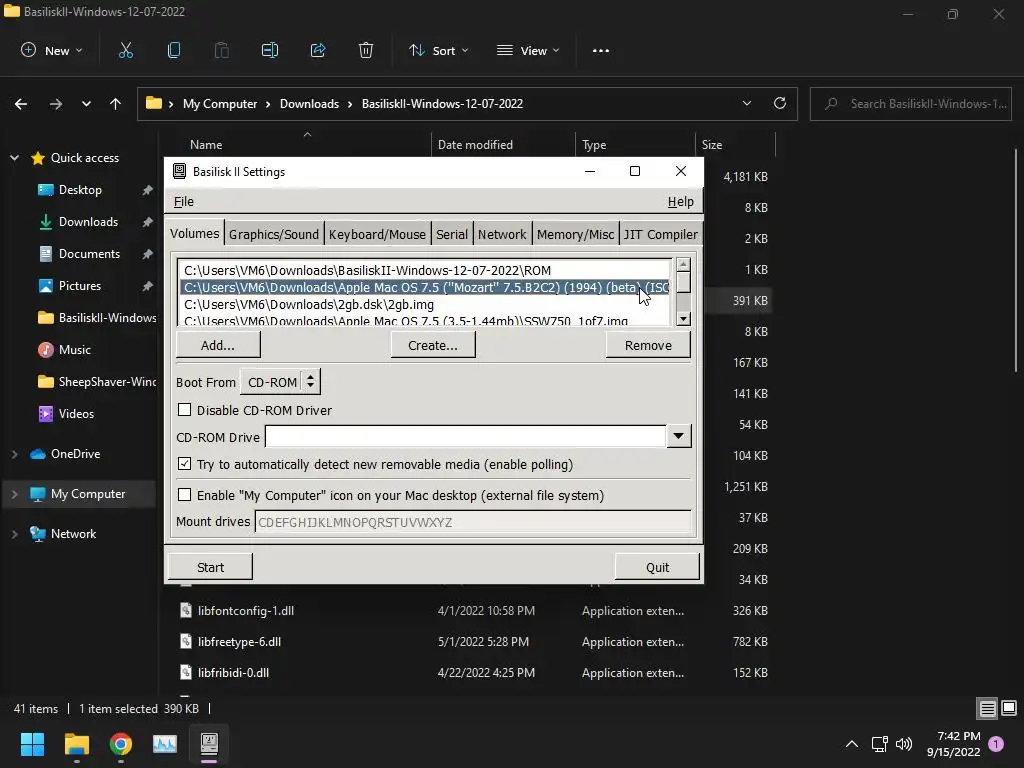Expand the address bar history chevron

click(x=746, y=103)
